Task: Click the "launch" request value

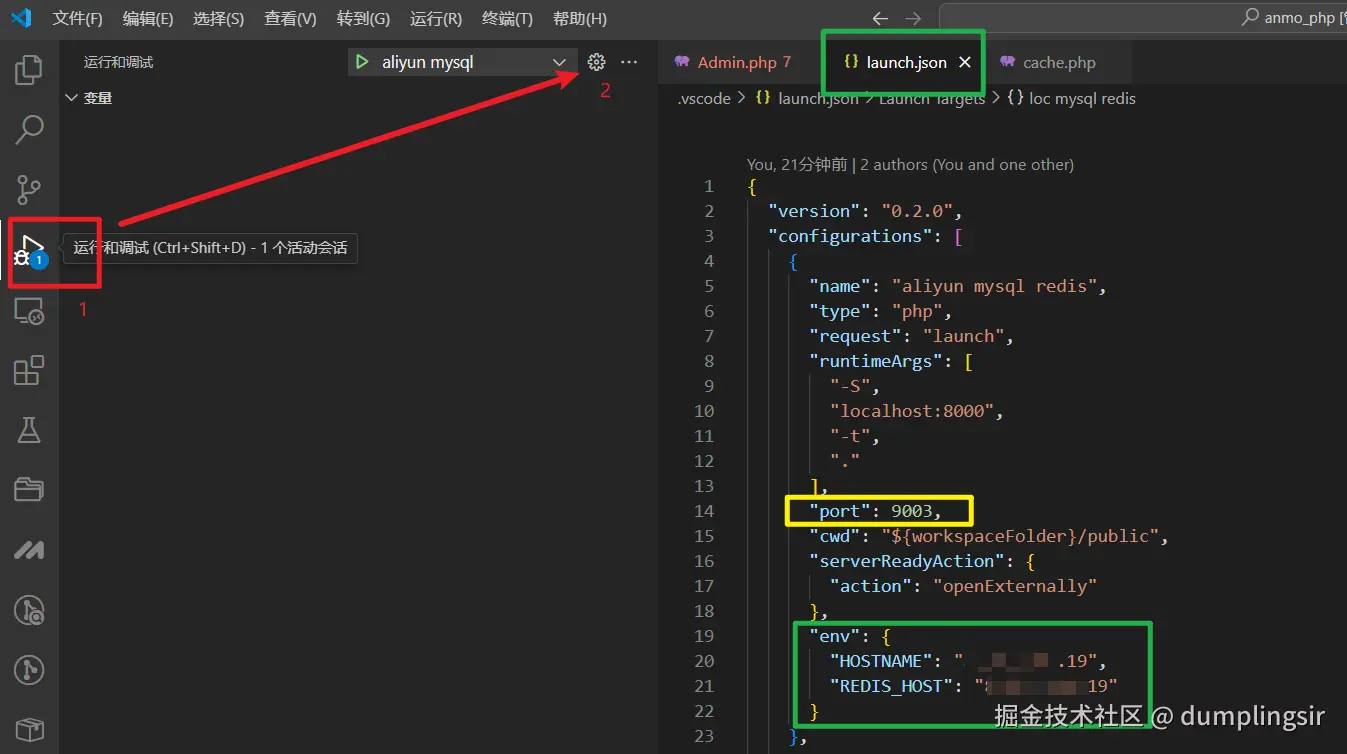Action: pos(963,336)
